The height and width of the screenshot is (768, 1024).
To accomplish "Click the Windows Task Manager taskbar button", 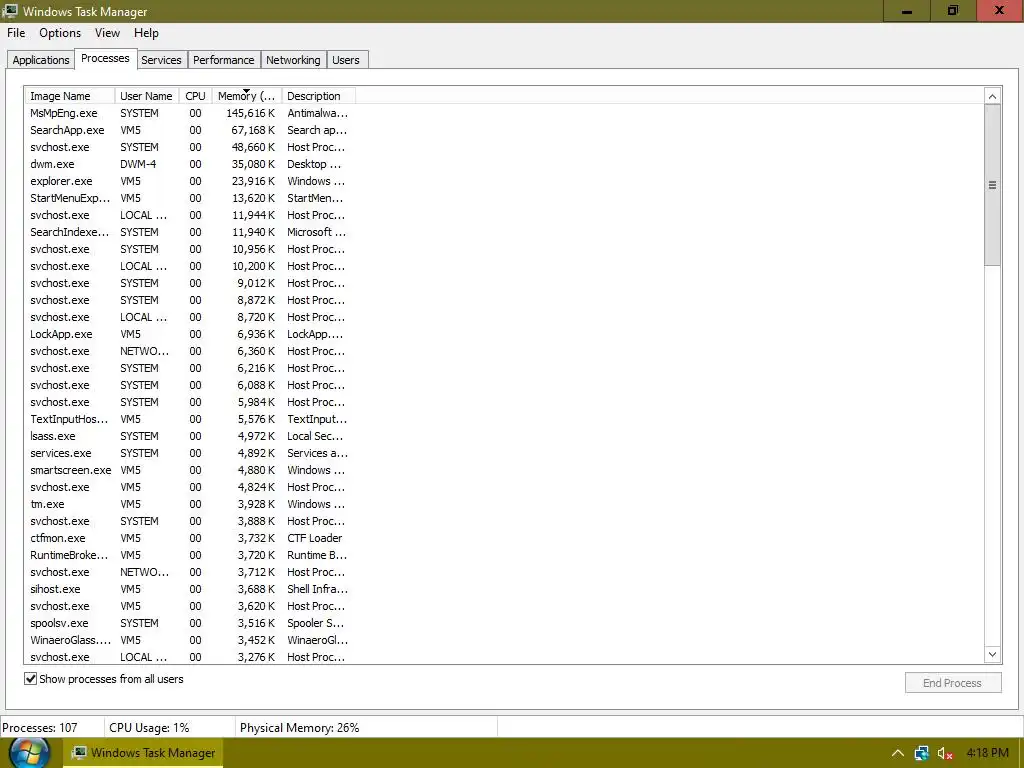I will click(x=144, y=753).
